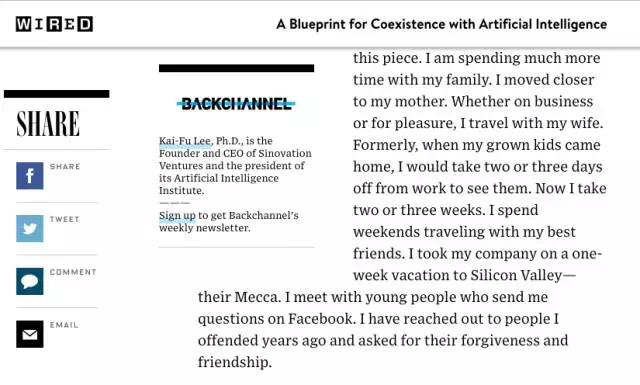Click the Twitter bird icon
Viewport: 640px width, 385px height.
(x=30, y=229)
